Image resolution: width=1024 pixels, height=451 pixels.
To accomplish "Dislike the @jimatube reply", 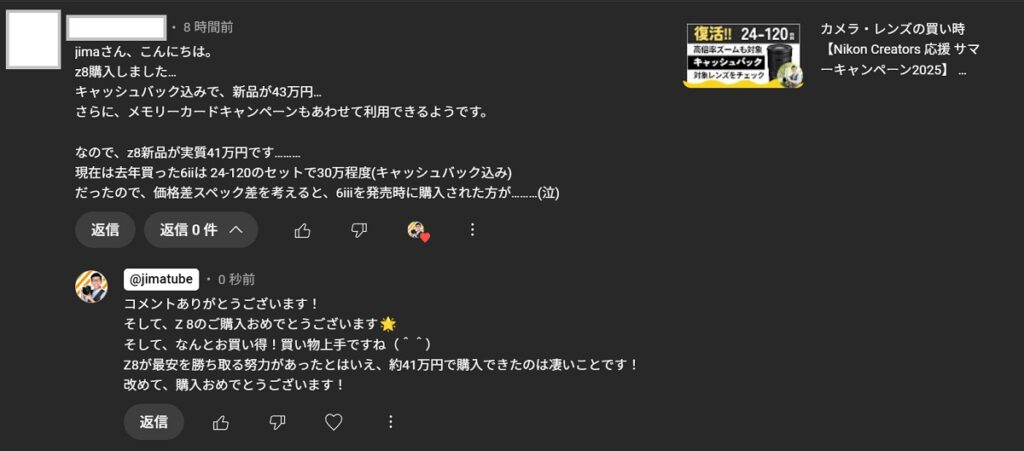I will pyautogui.click(x=278, y=422).
